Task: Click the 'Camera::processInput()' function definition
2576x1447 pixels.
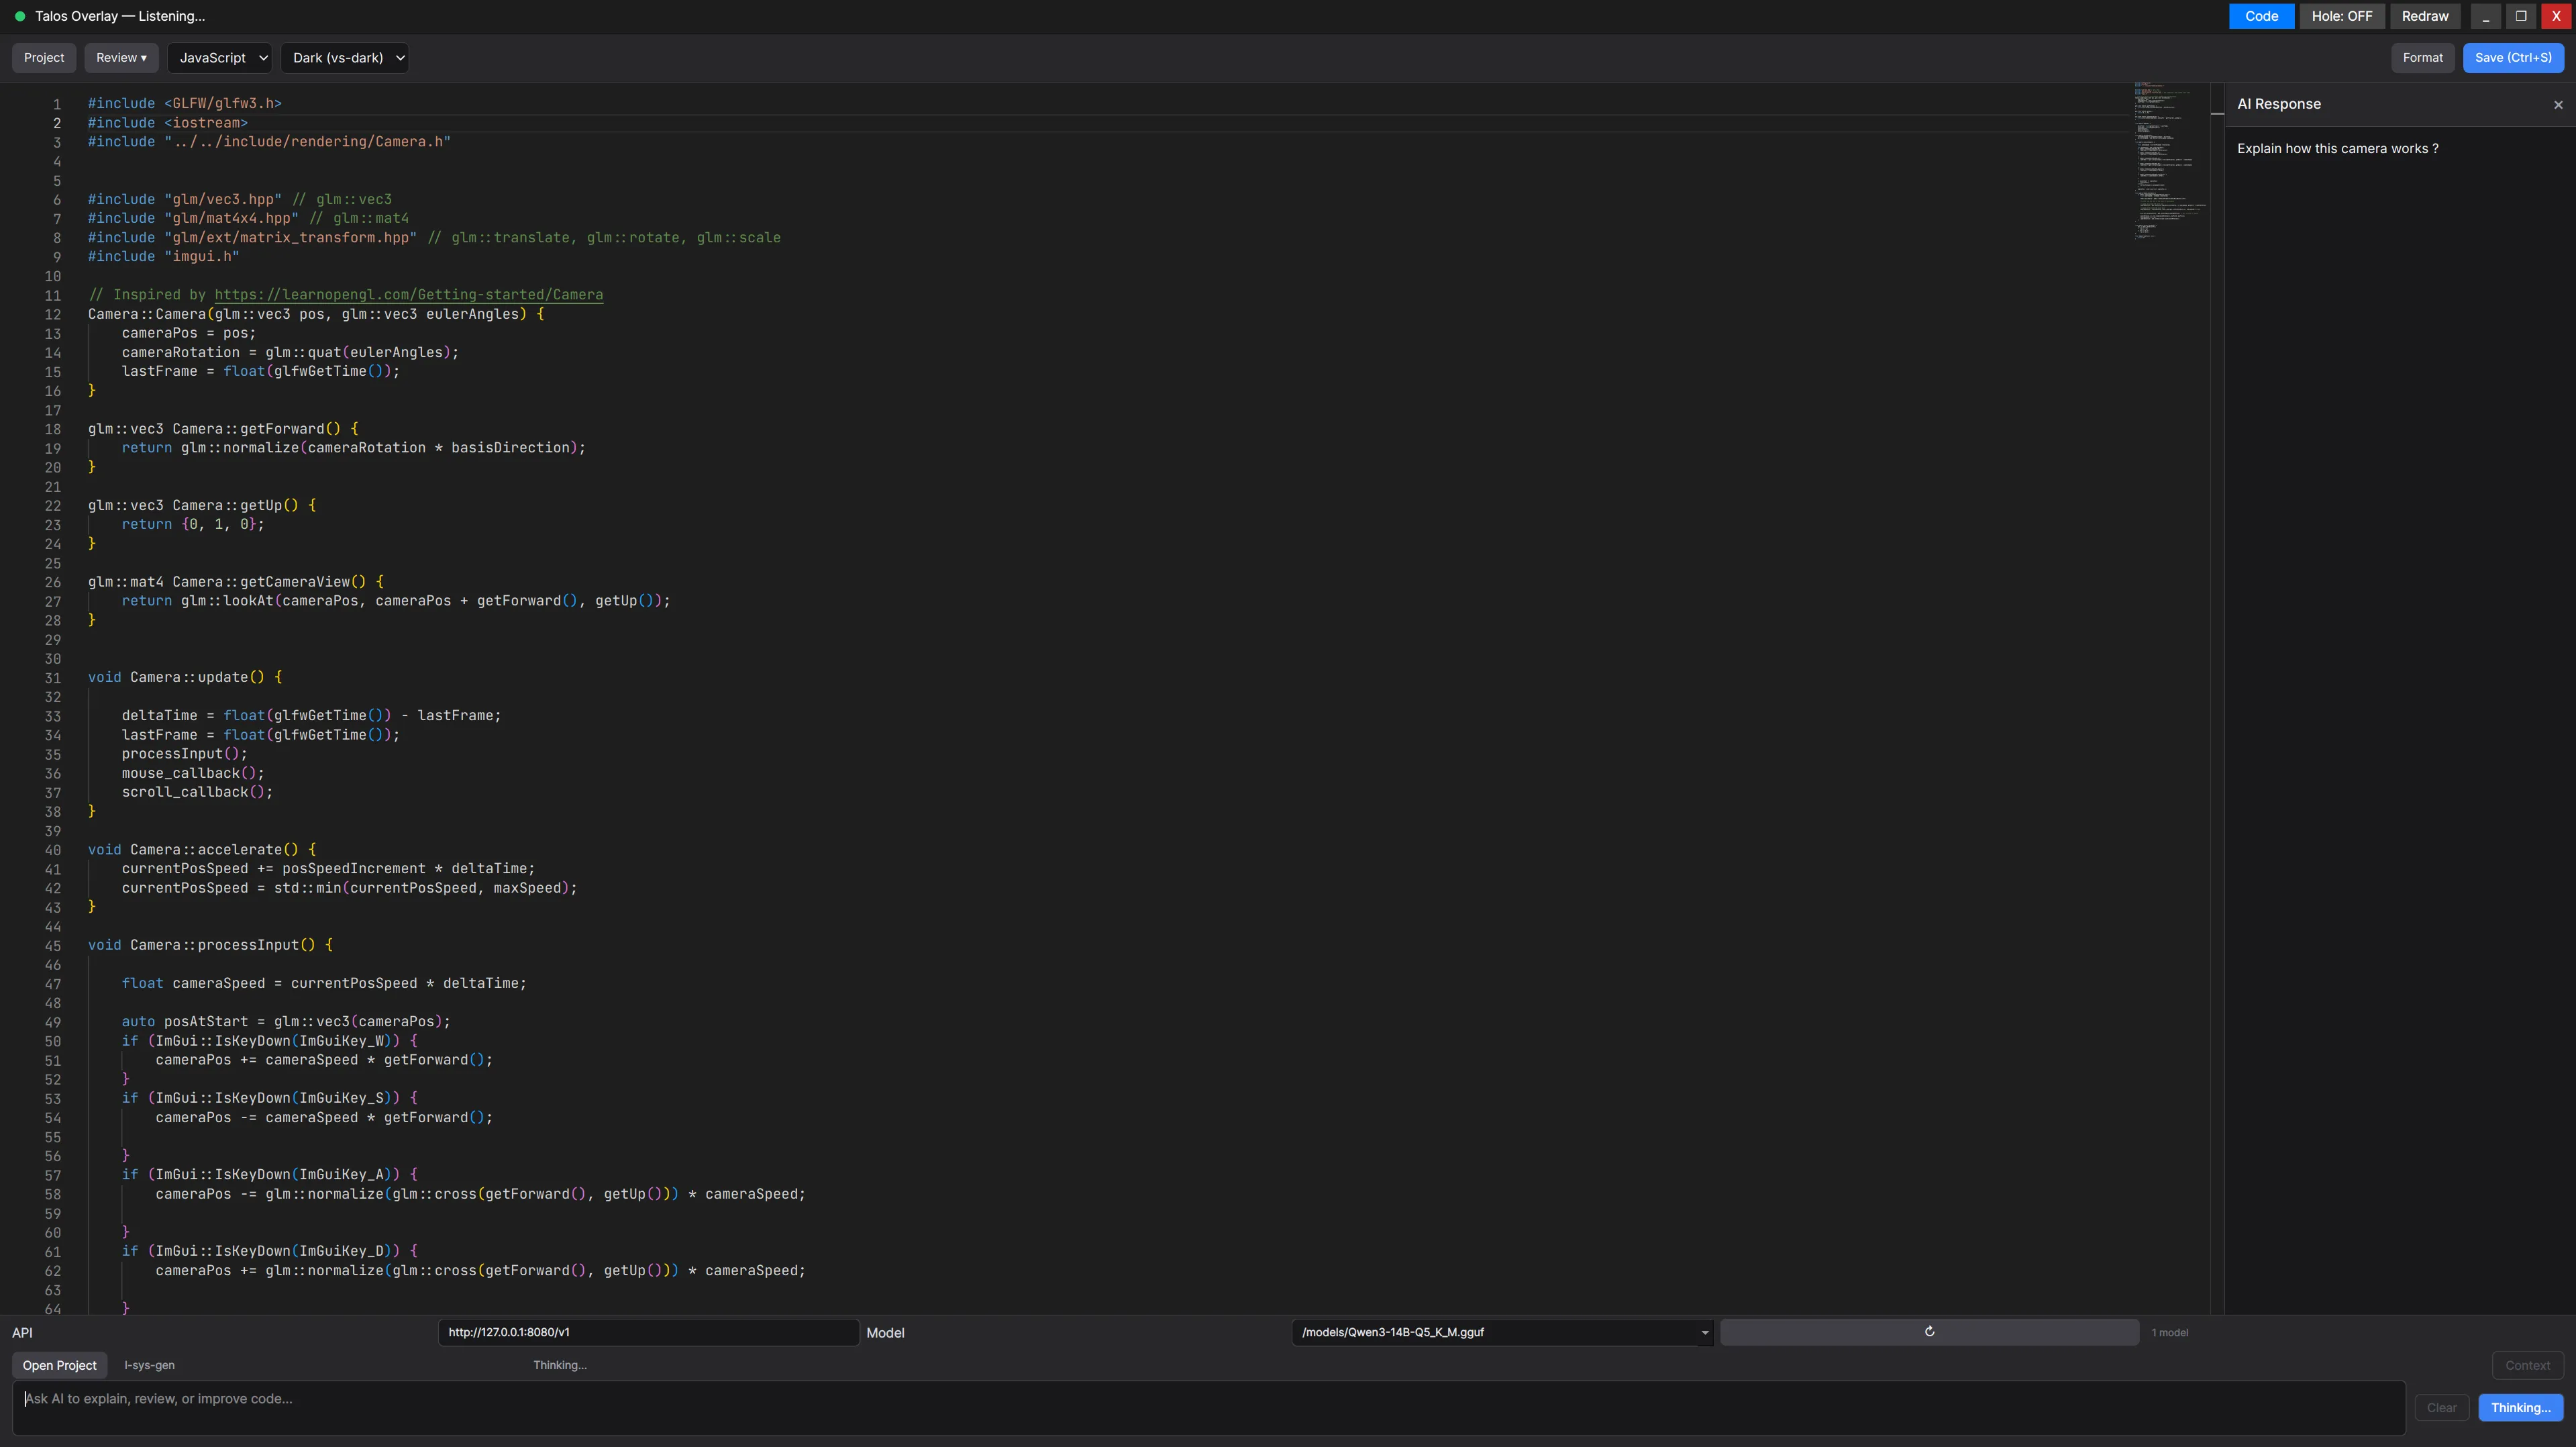Action: tap(222, 945)
